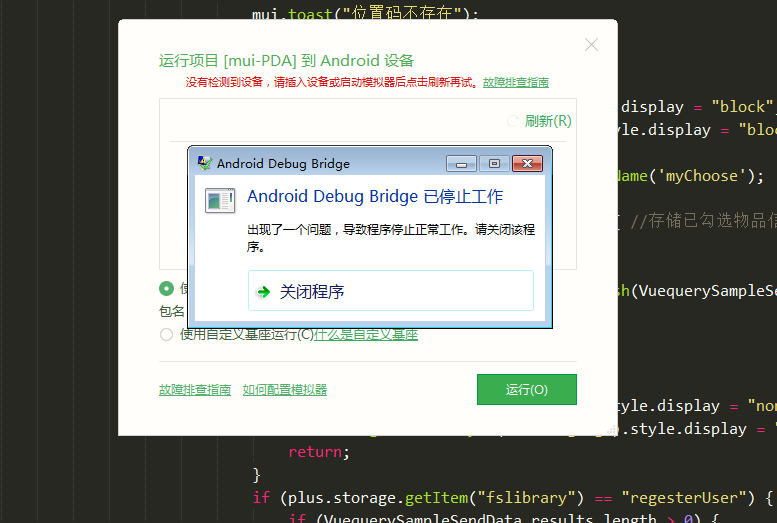The image size is (777, 523).
Task: Click the green arrow icon beside 关闭程序
Action: 264,292
